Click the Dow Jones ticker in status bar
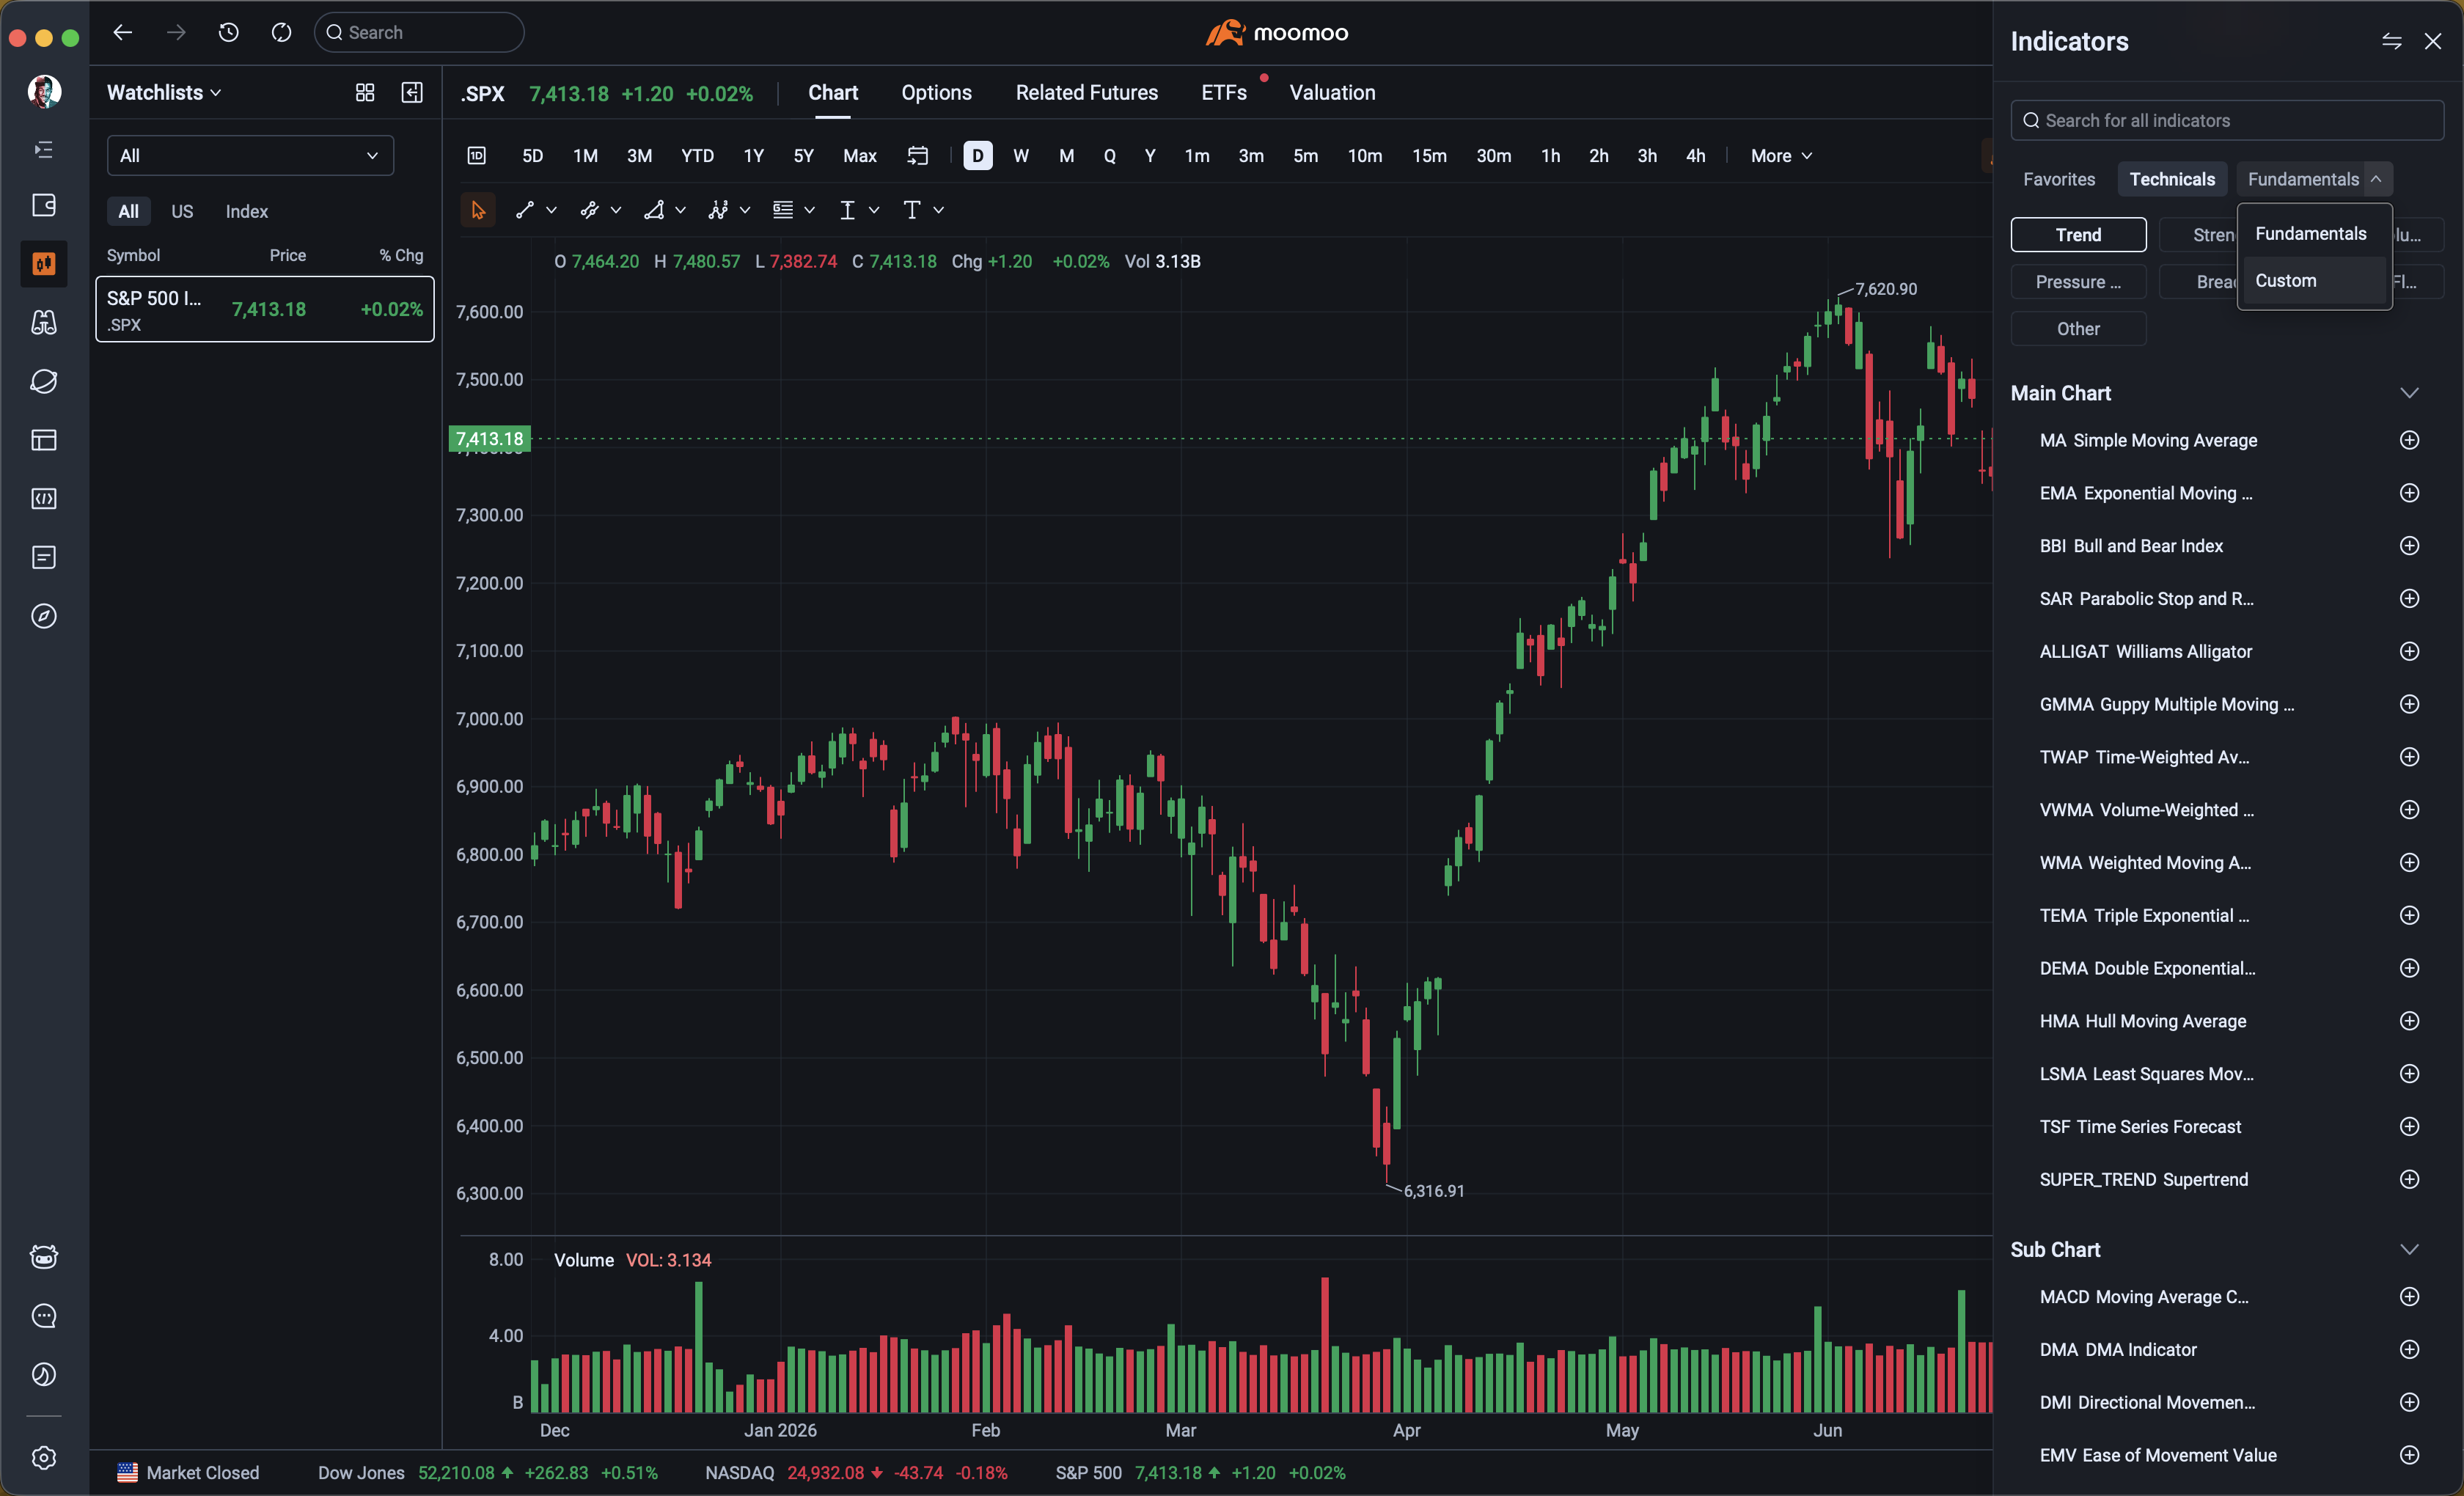This screenshot has width=2464, height=1496. click(487, 1473)
